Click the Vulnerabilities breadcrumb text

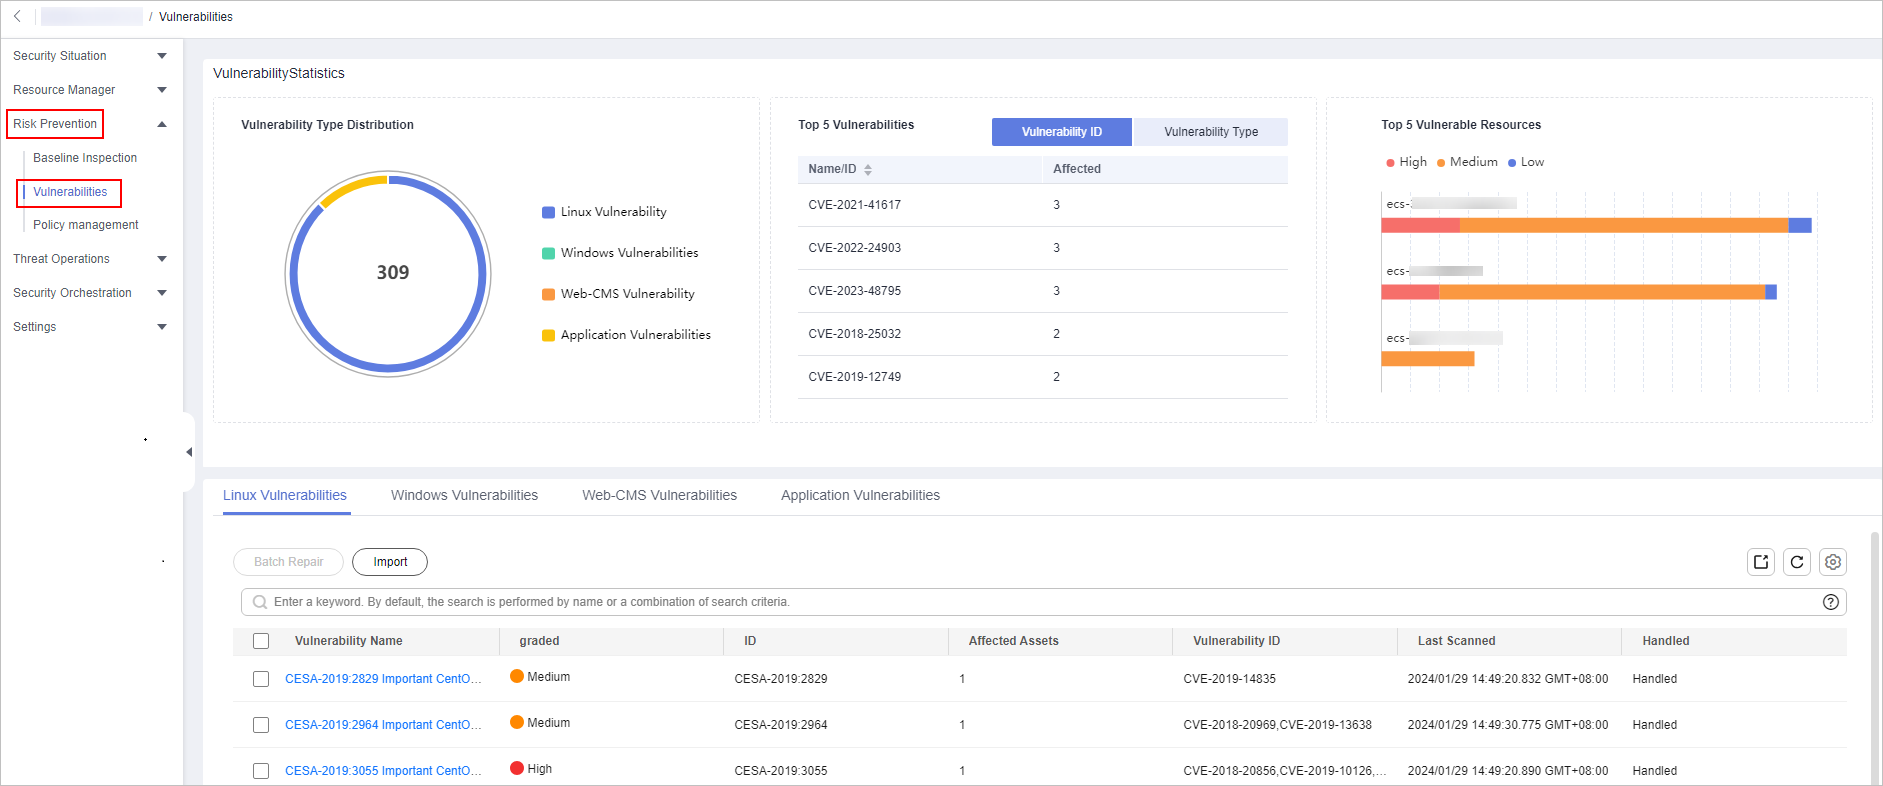coord(196,17)
